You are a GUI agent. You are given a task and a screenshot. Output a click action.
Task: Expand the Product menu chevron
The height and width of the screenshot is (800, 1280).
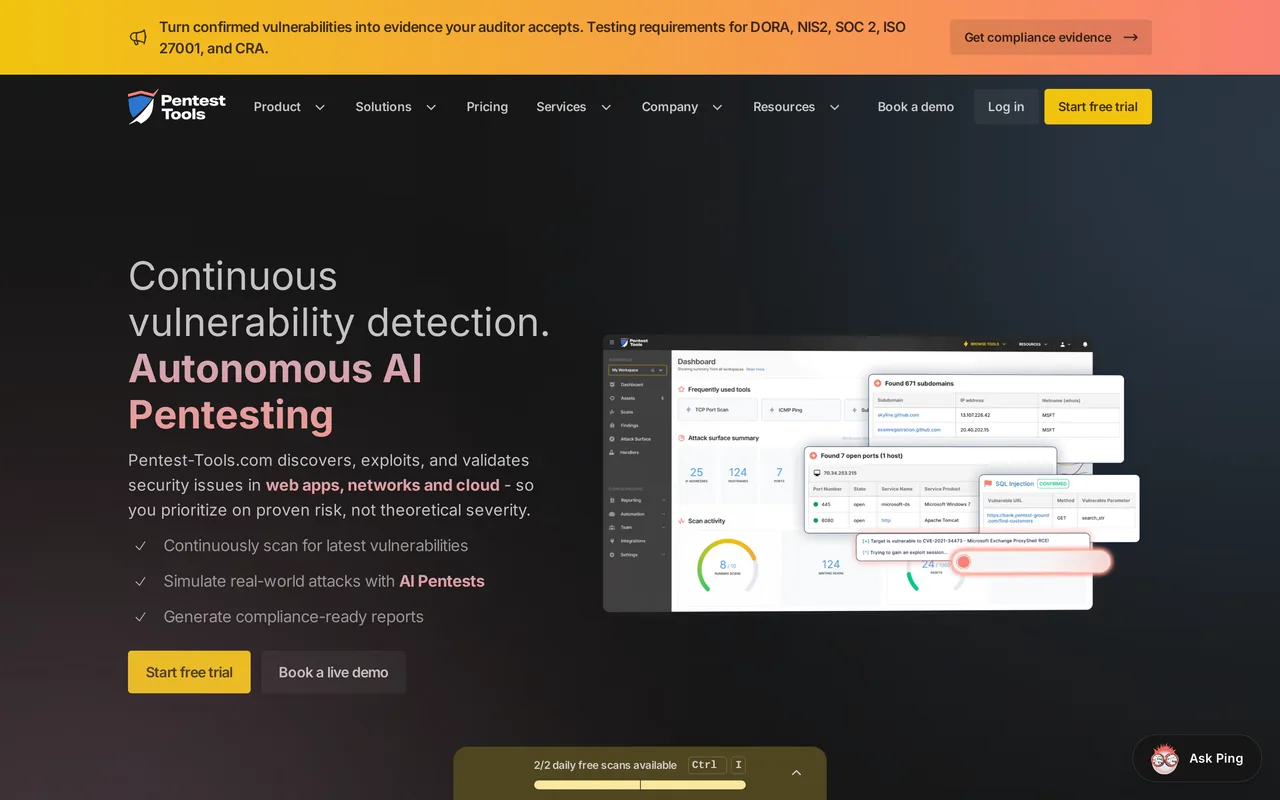pyautogui.click(x=320, y=107)
